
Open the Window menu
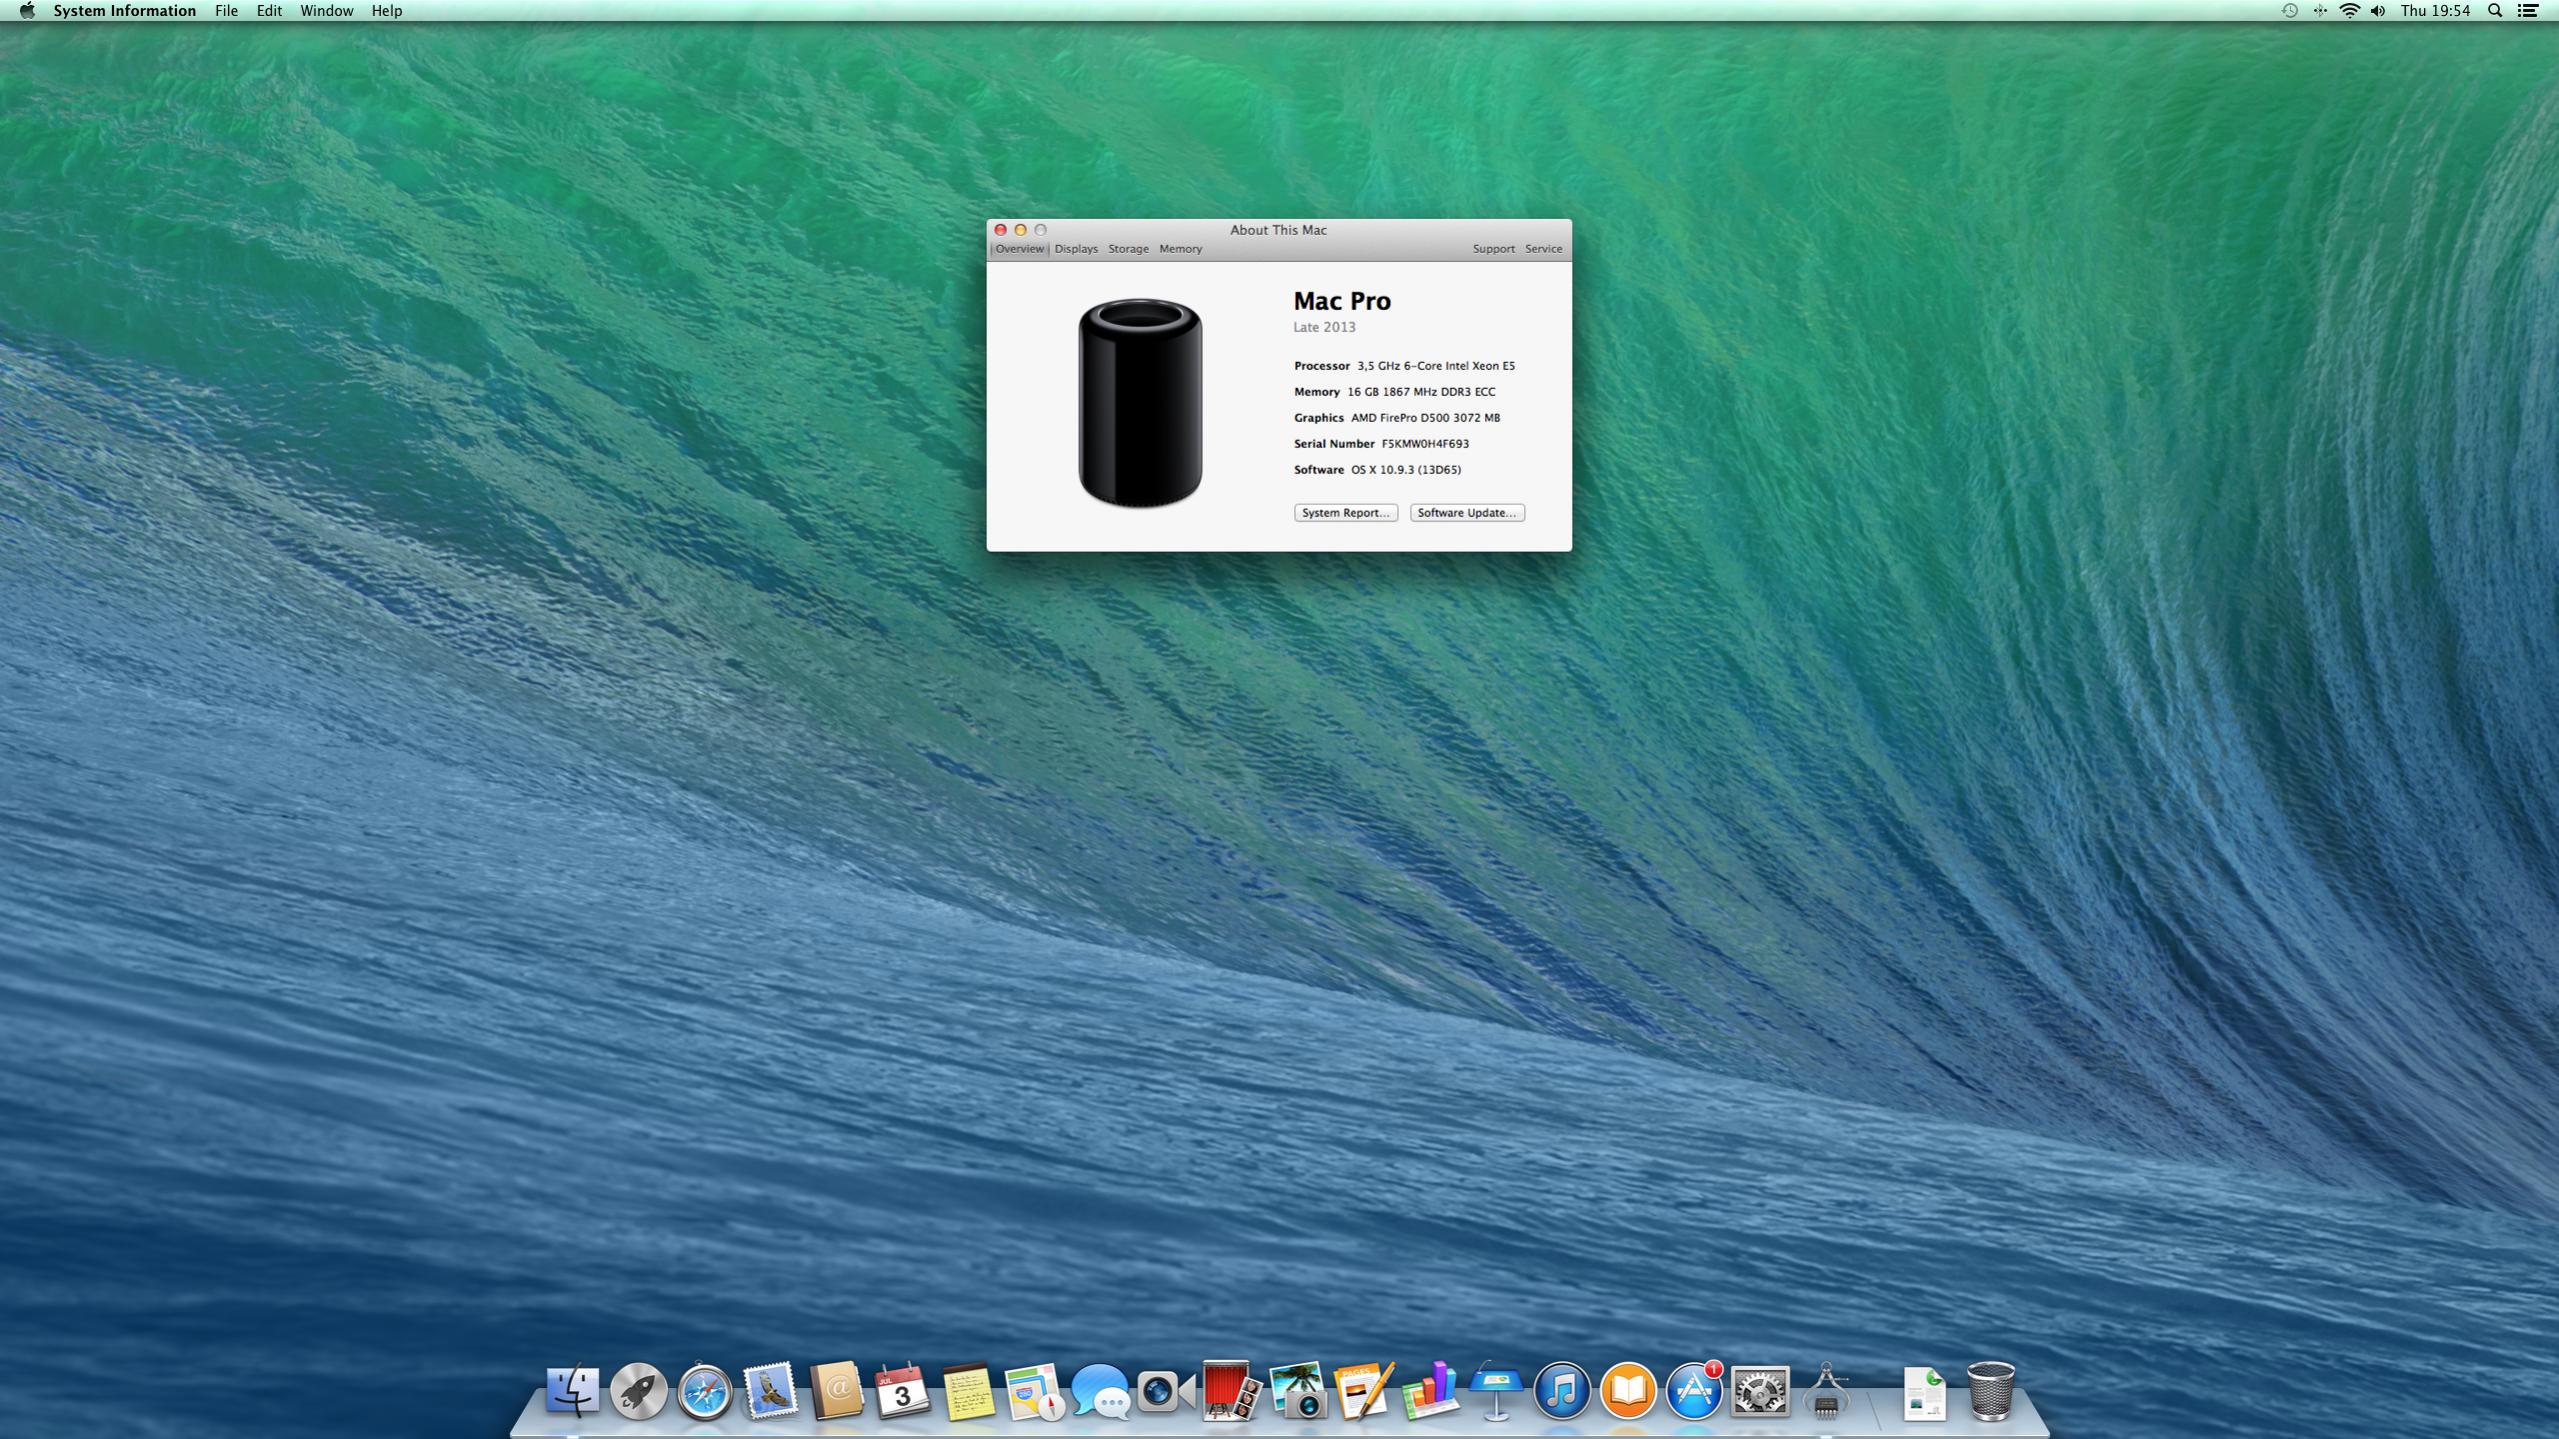pyautogui.click(x=327, y=11)
